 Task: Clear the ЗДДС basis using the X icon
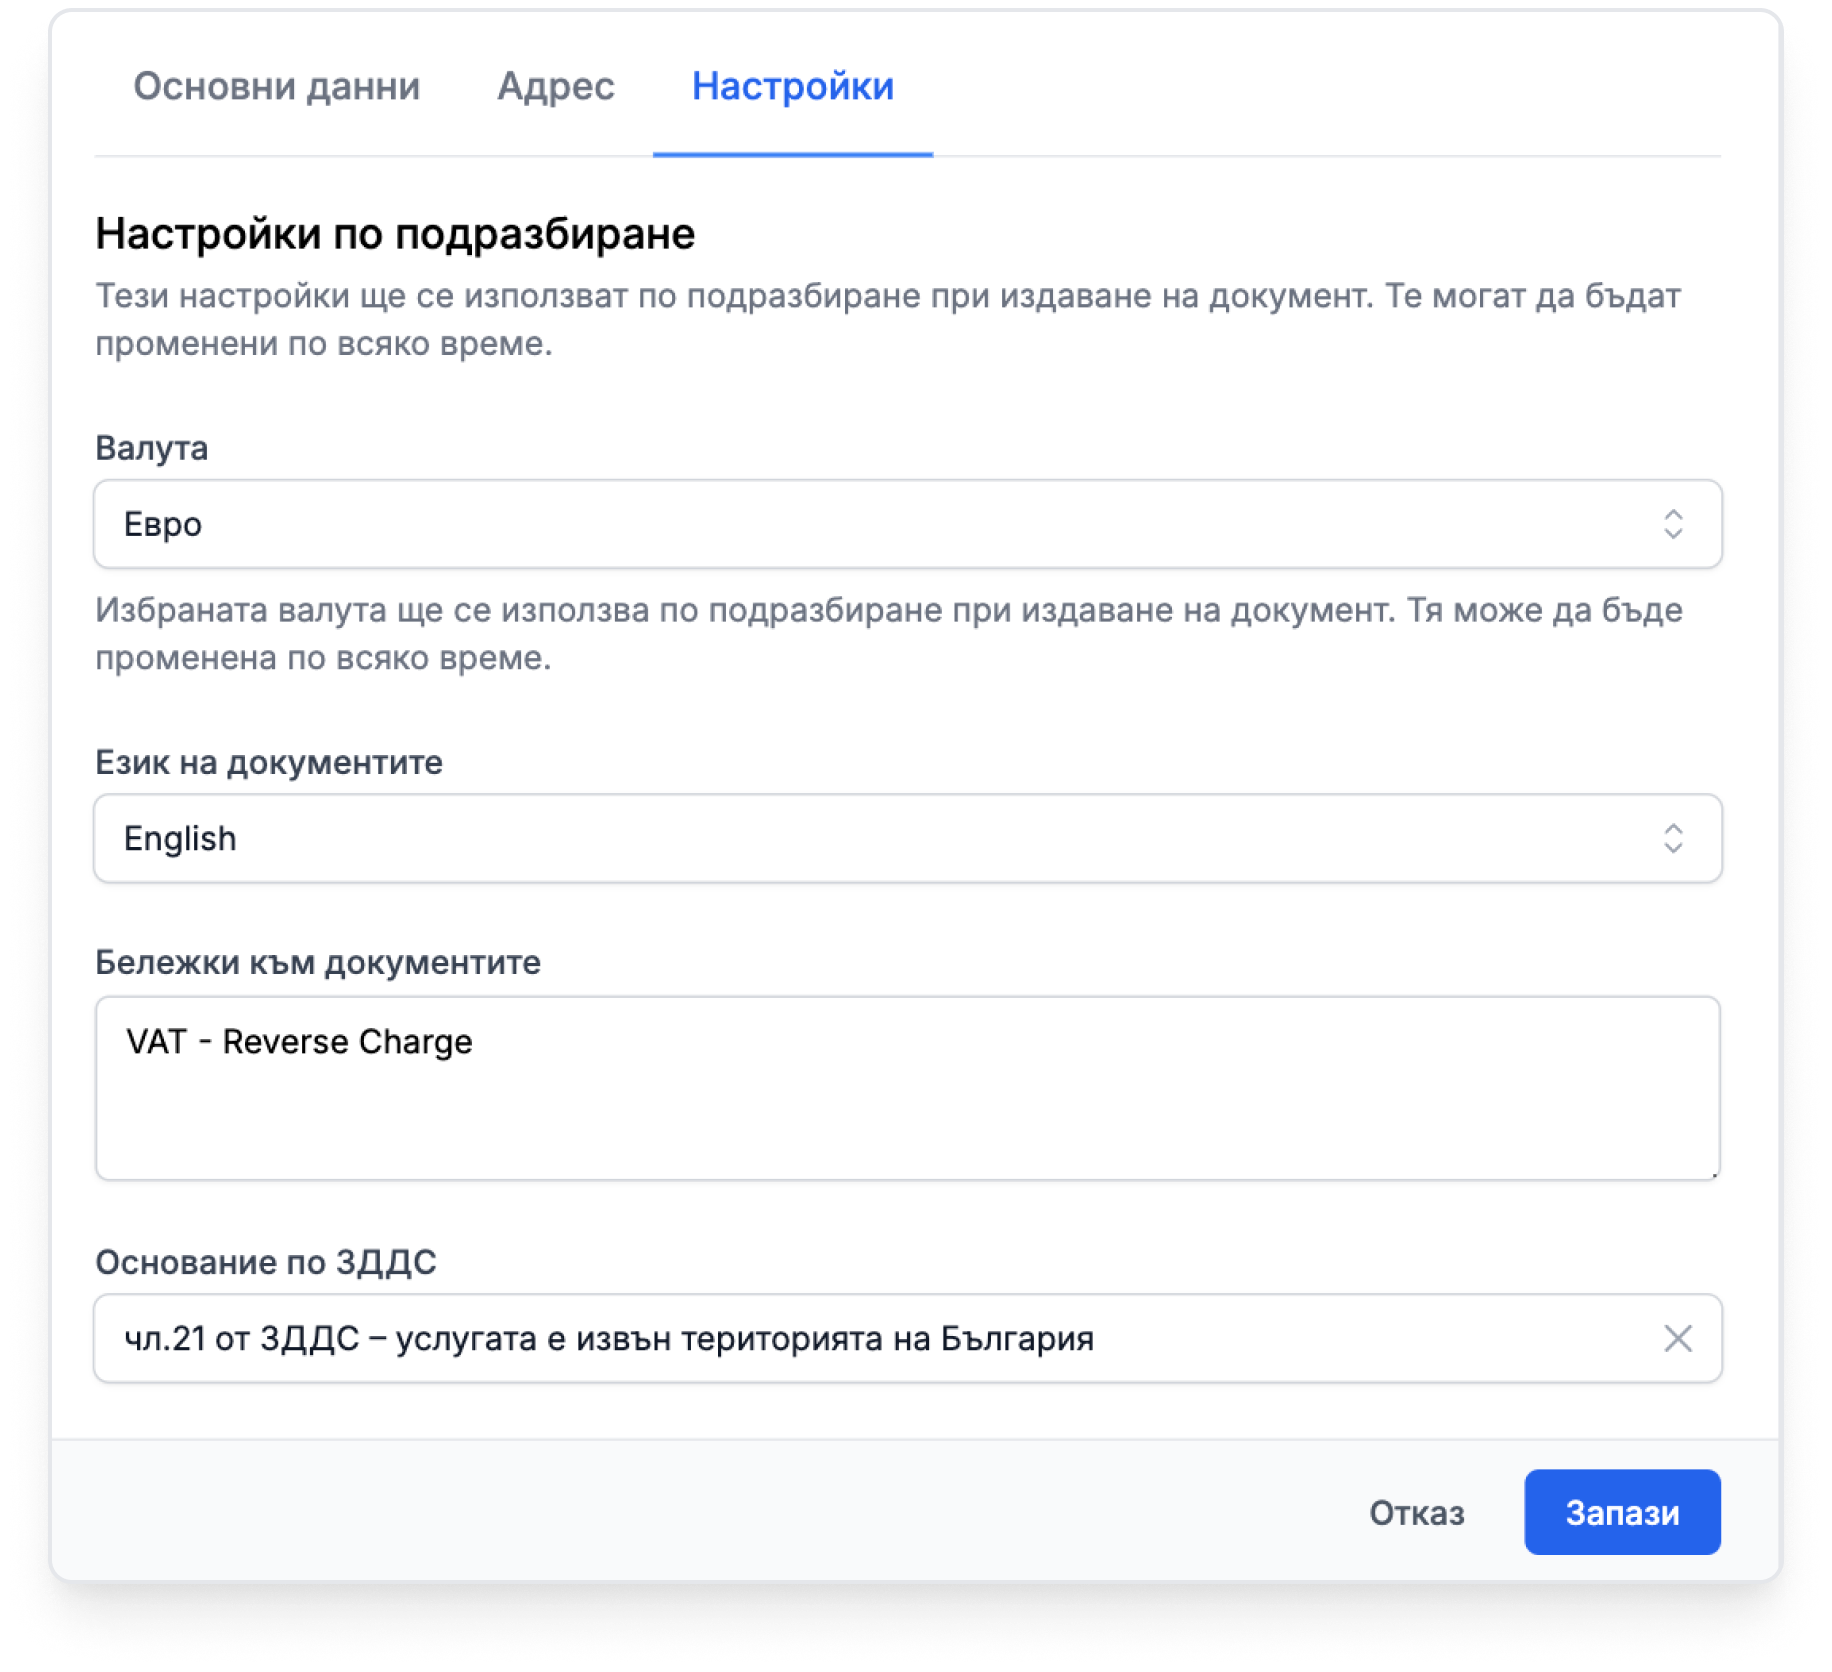(x=1677, y=1338)
